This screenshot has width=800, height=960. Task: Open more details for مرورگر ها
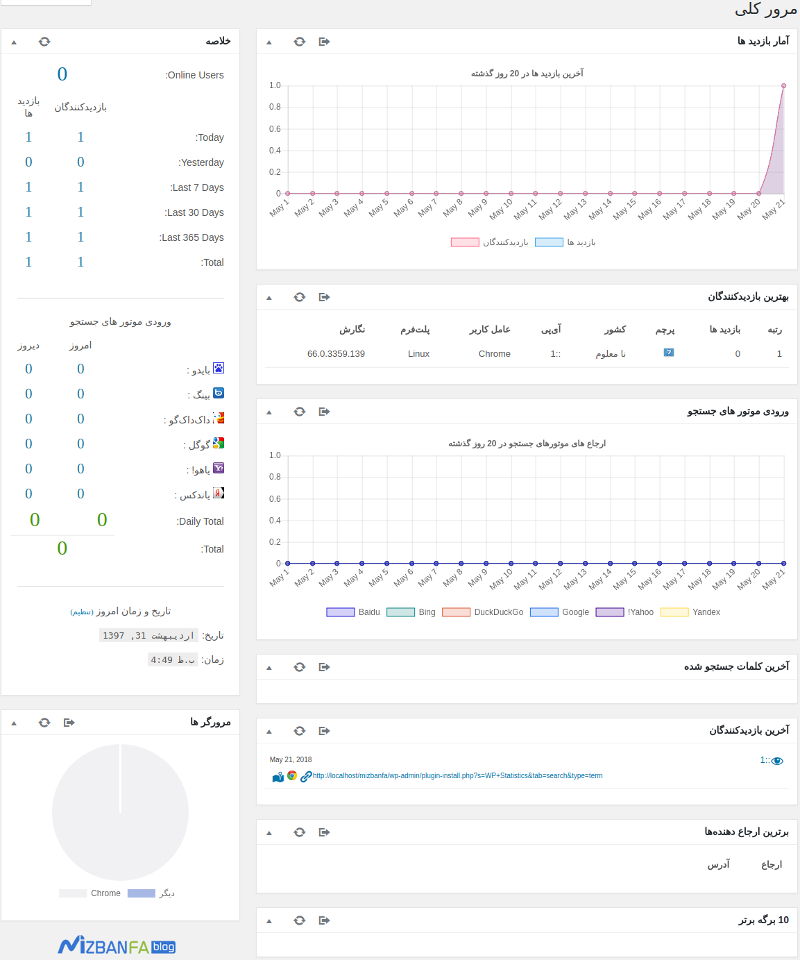[x=69, y=722]
